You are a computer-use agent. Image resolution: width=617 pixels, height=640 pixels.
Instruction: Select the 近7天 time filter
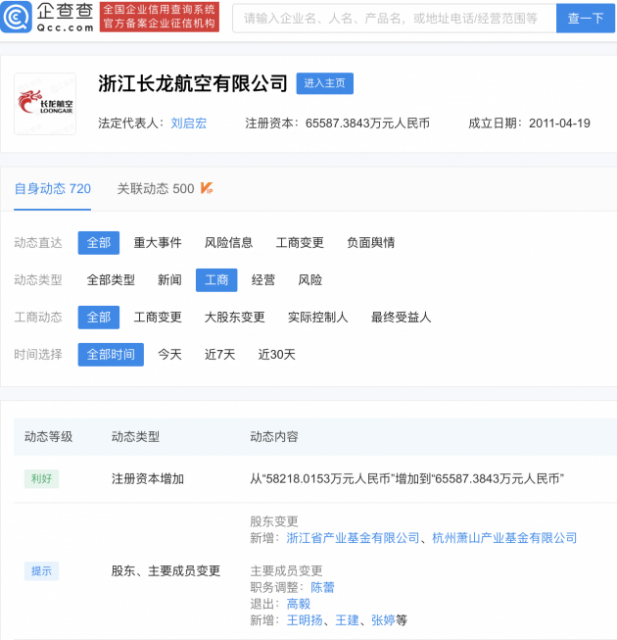tap(220, 355)
